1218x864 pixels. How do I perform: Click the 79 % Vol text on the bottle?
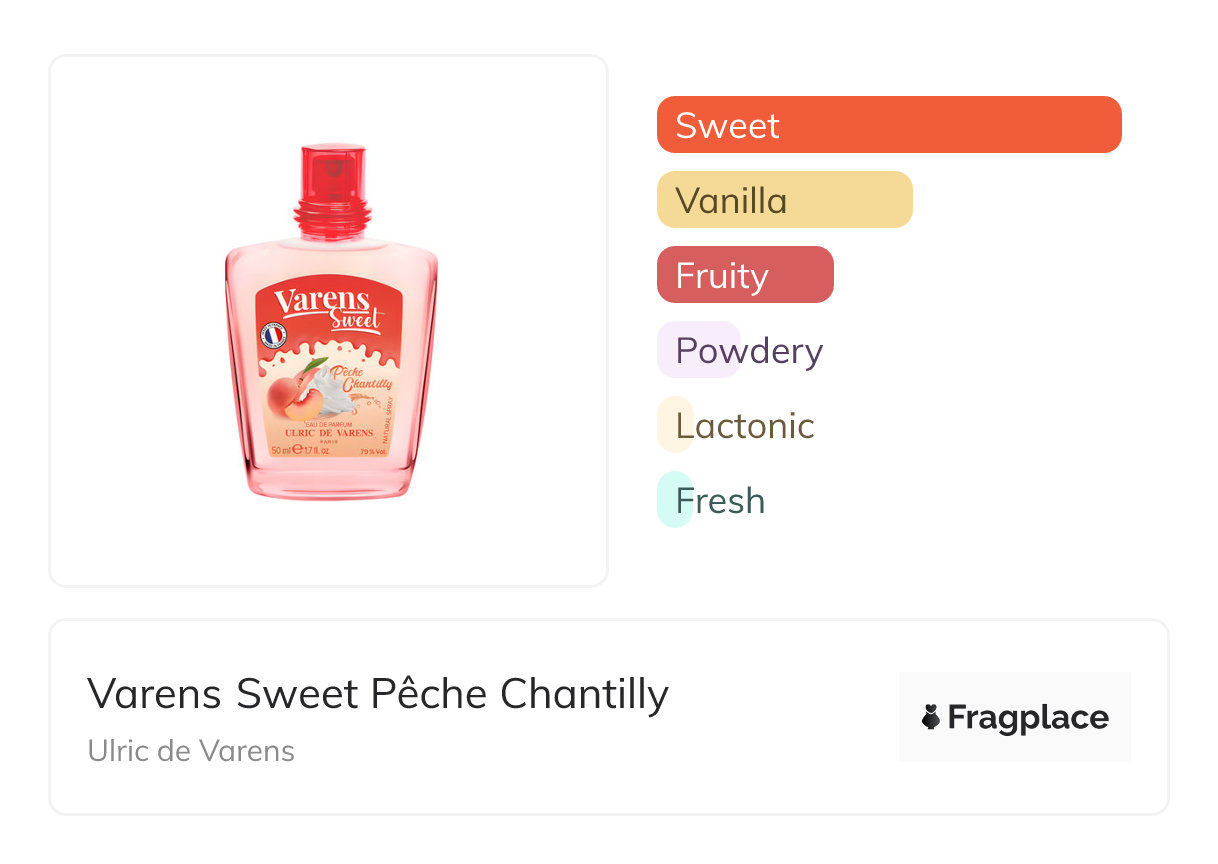372,451
